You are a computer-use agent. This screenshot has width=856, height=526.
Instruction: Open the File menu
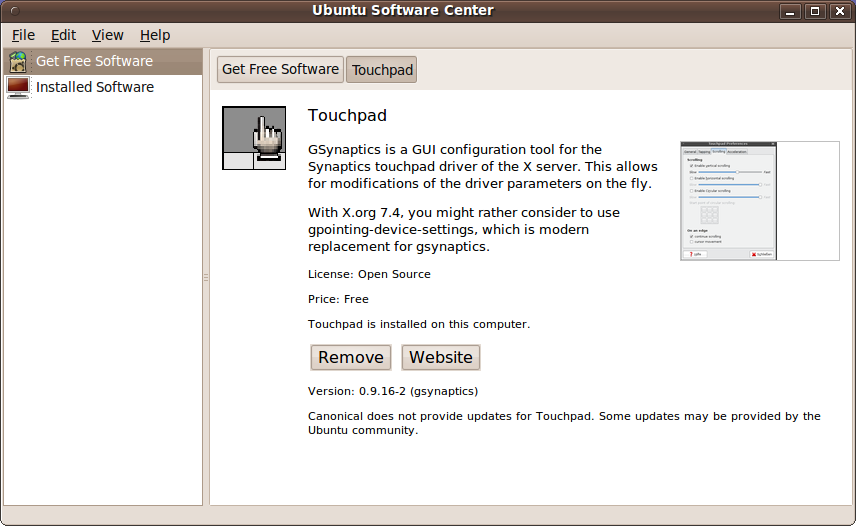23,35
